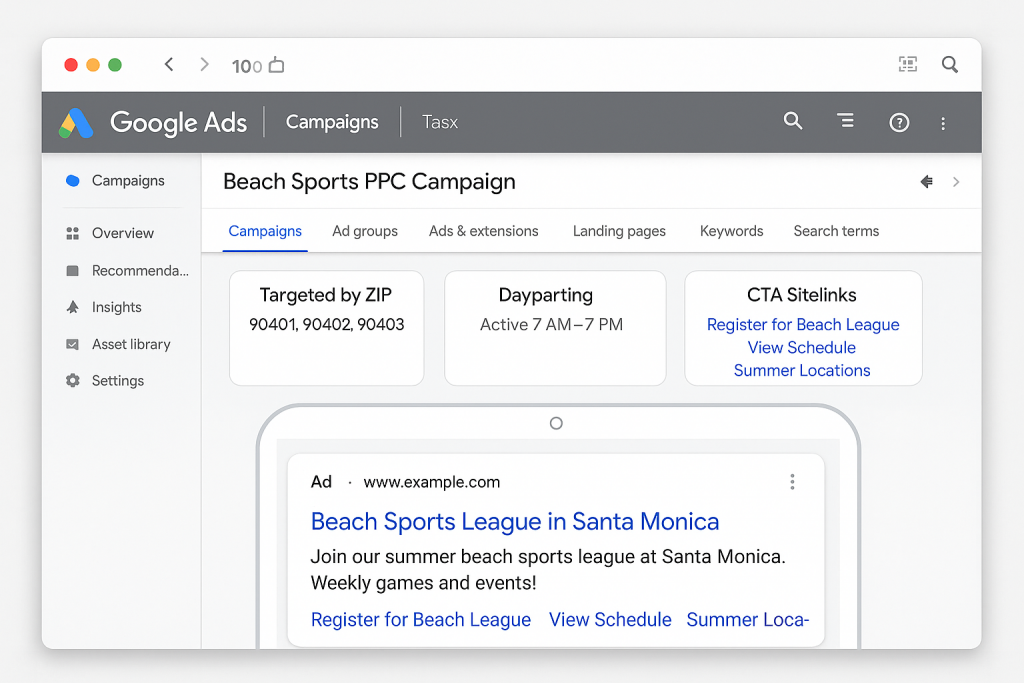Click Campaigns in the top header

coord(332,122)
